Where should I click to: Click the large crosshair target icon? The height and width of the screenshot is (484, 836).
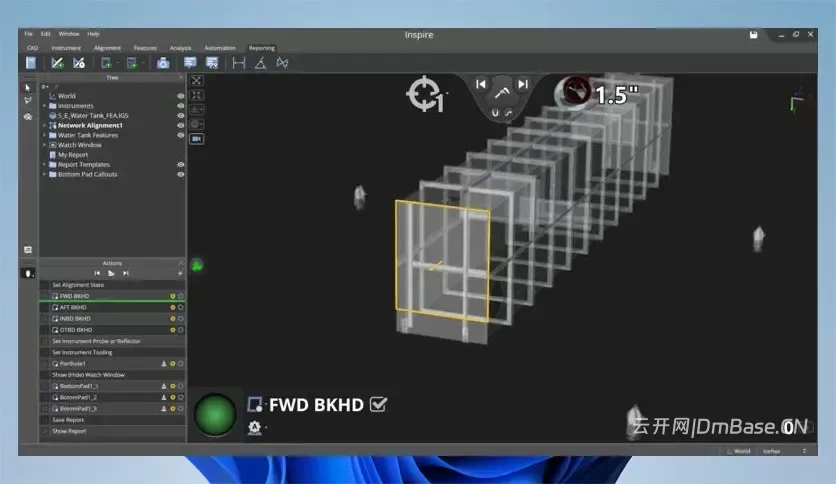point(424,94)
